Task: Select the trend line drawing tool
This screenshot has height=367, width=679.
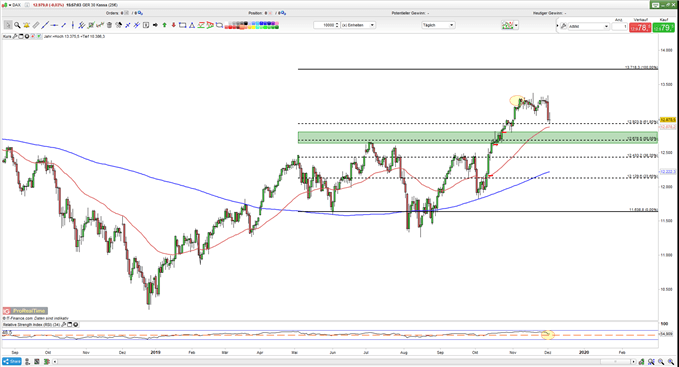Action: tap(45, 25)
